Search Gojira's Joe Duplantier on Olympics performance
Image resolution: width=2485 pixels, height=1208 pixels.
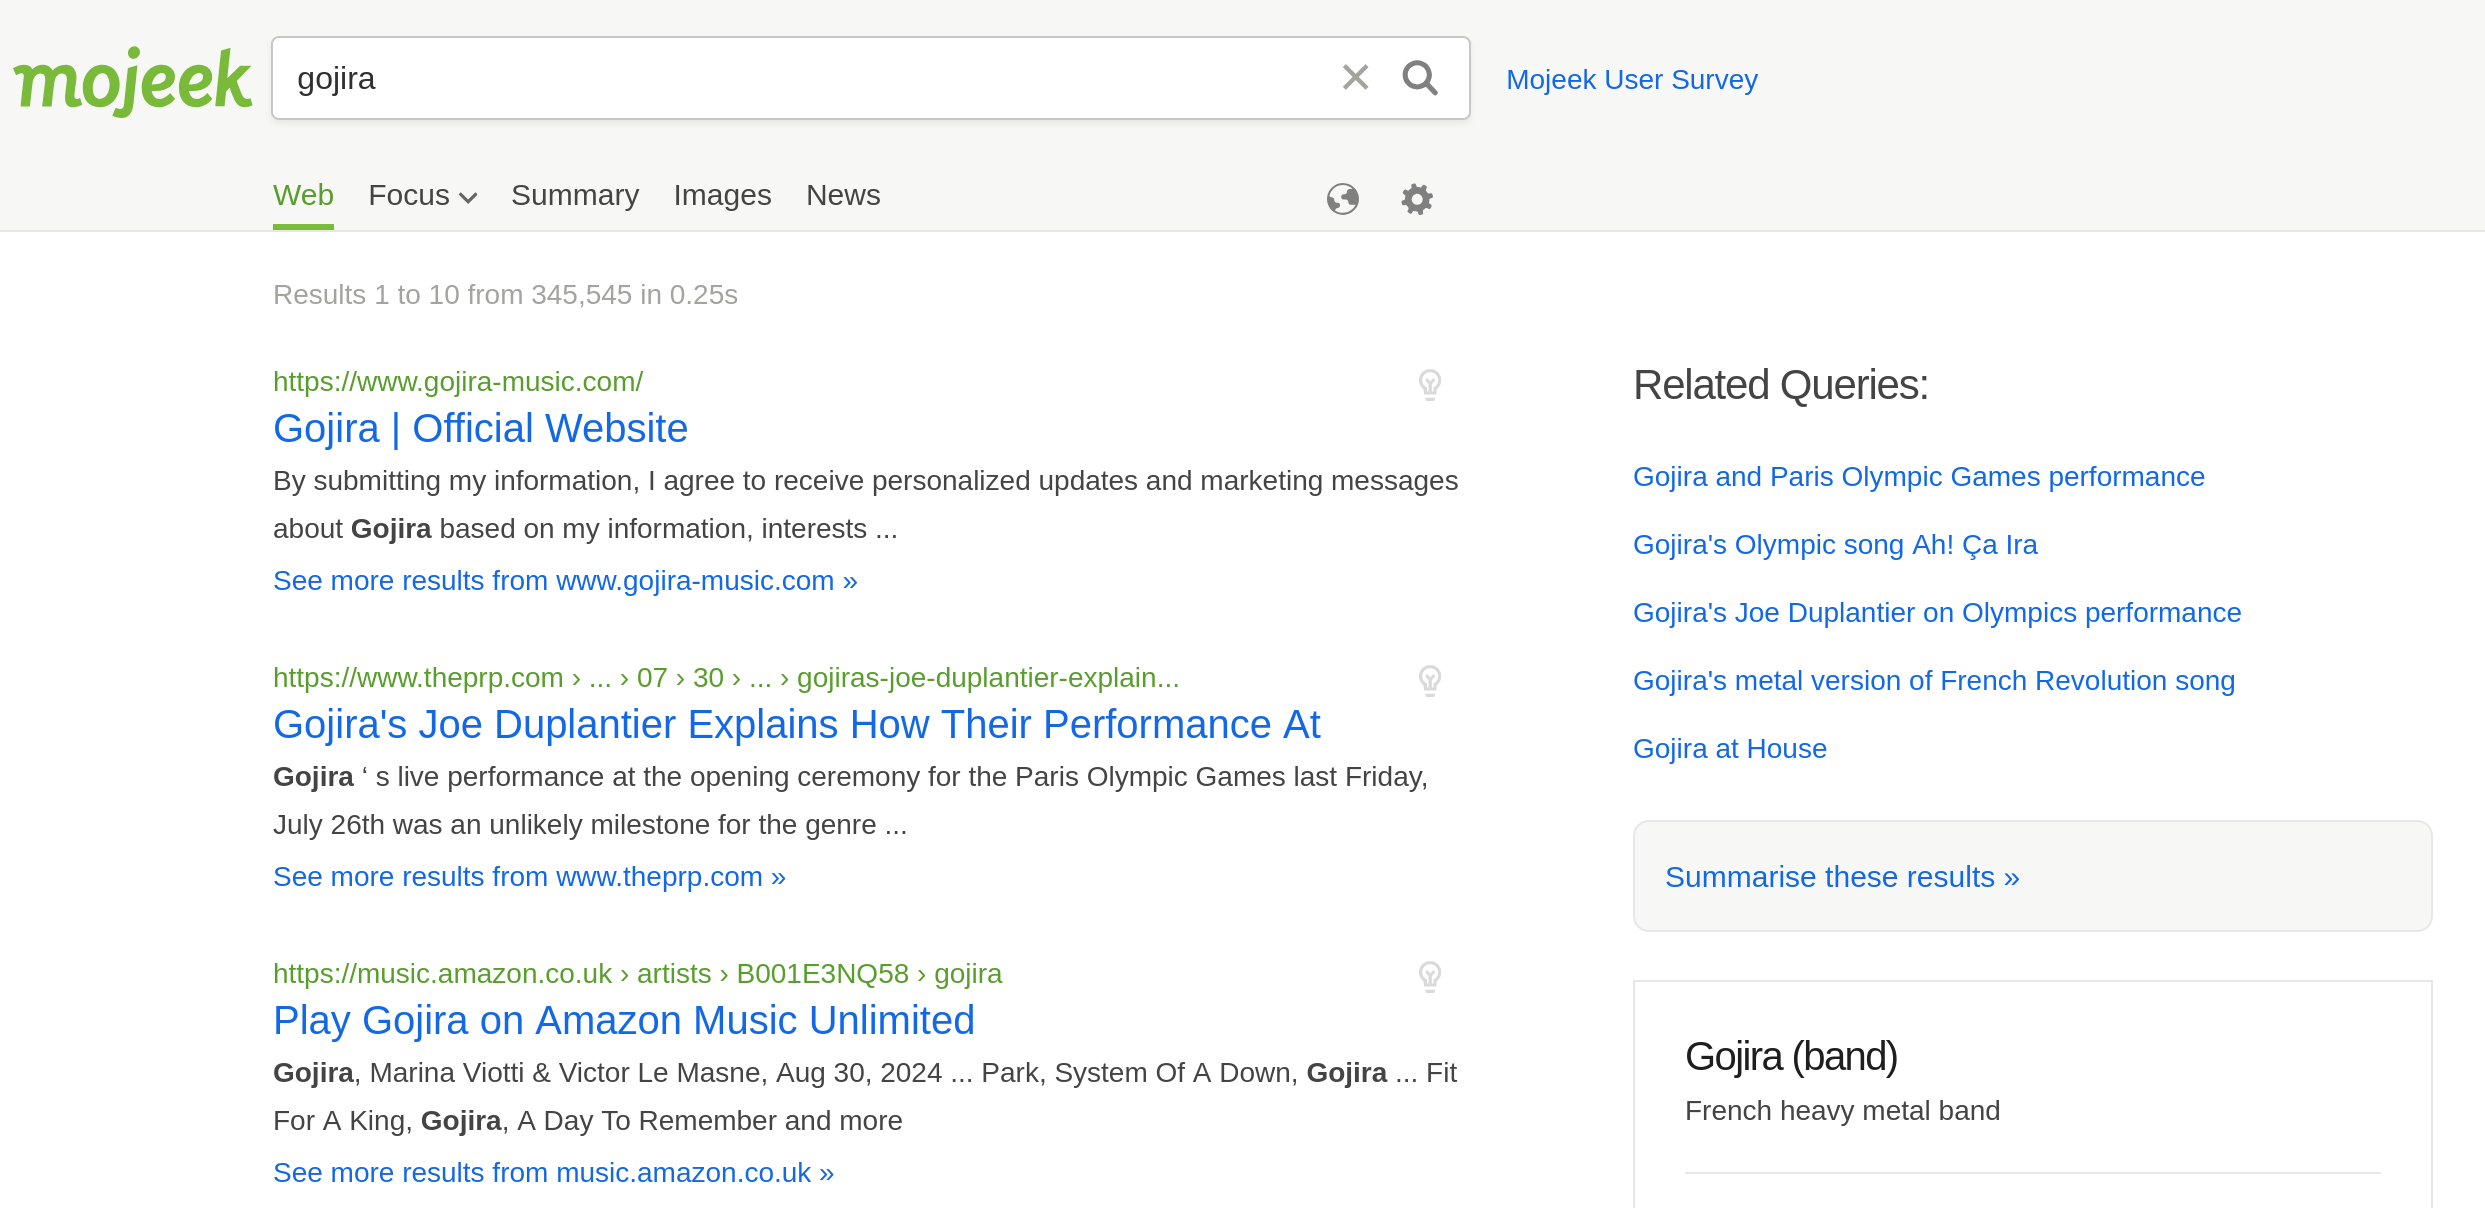1936,613
